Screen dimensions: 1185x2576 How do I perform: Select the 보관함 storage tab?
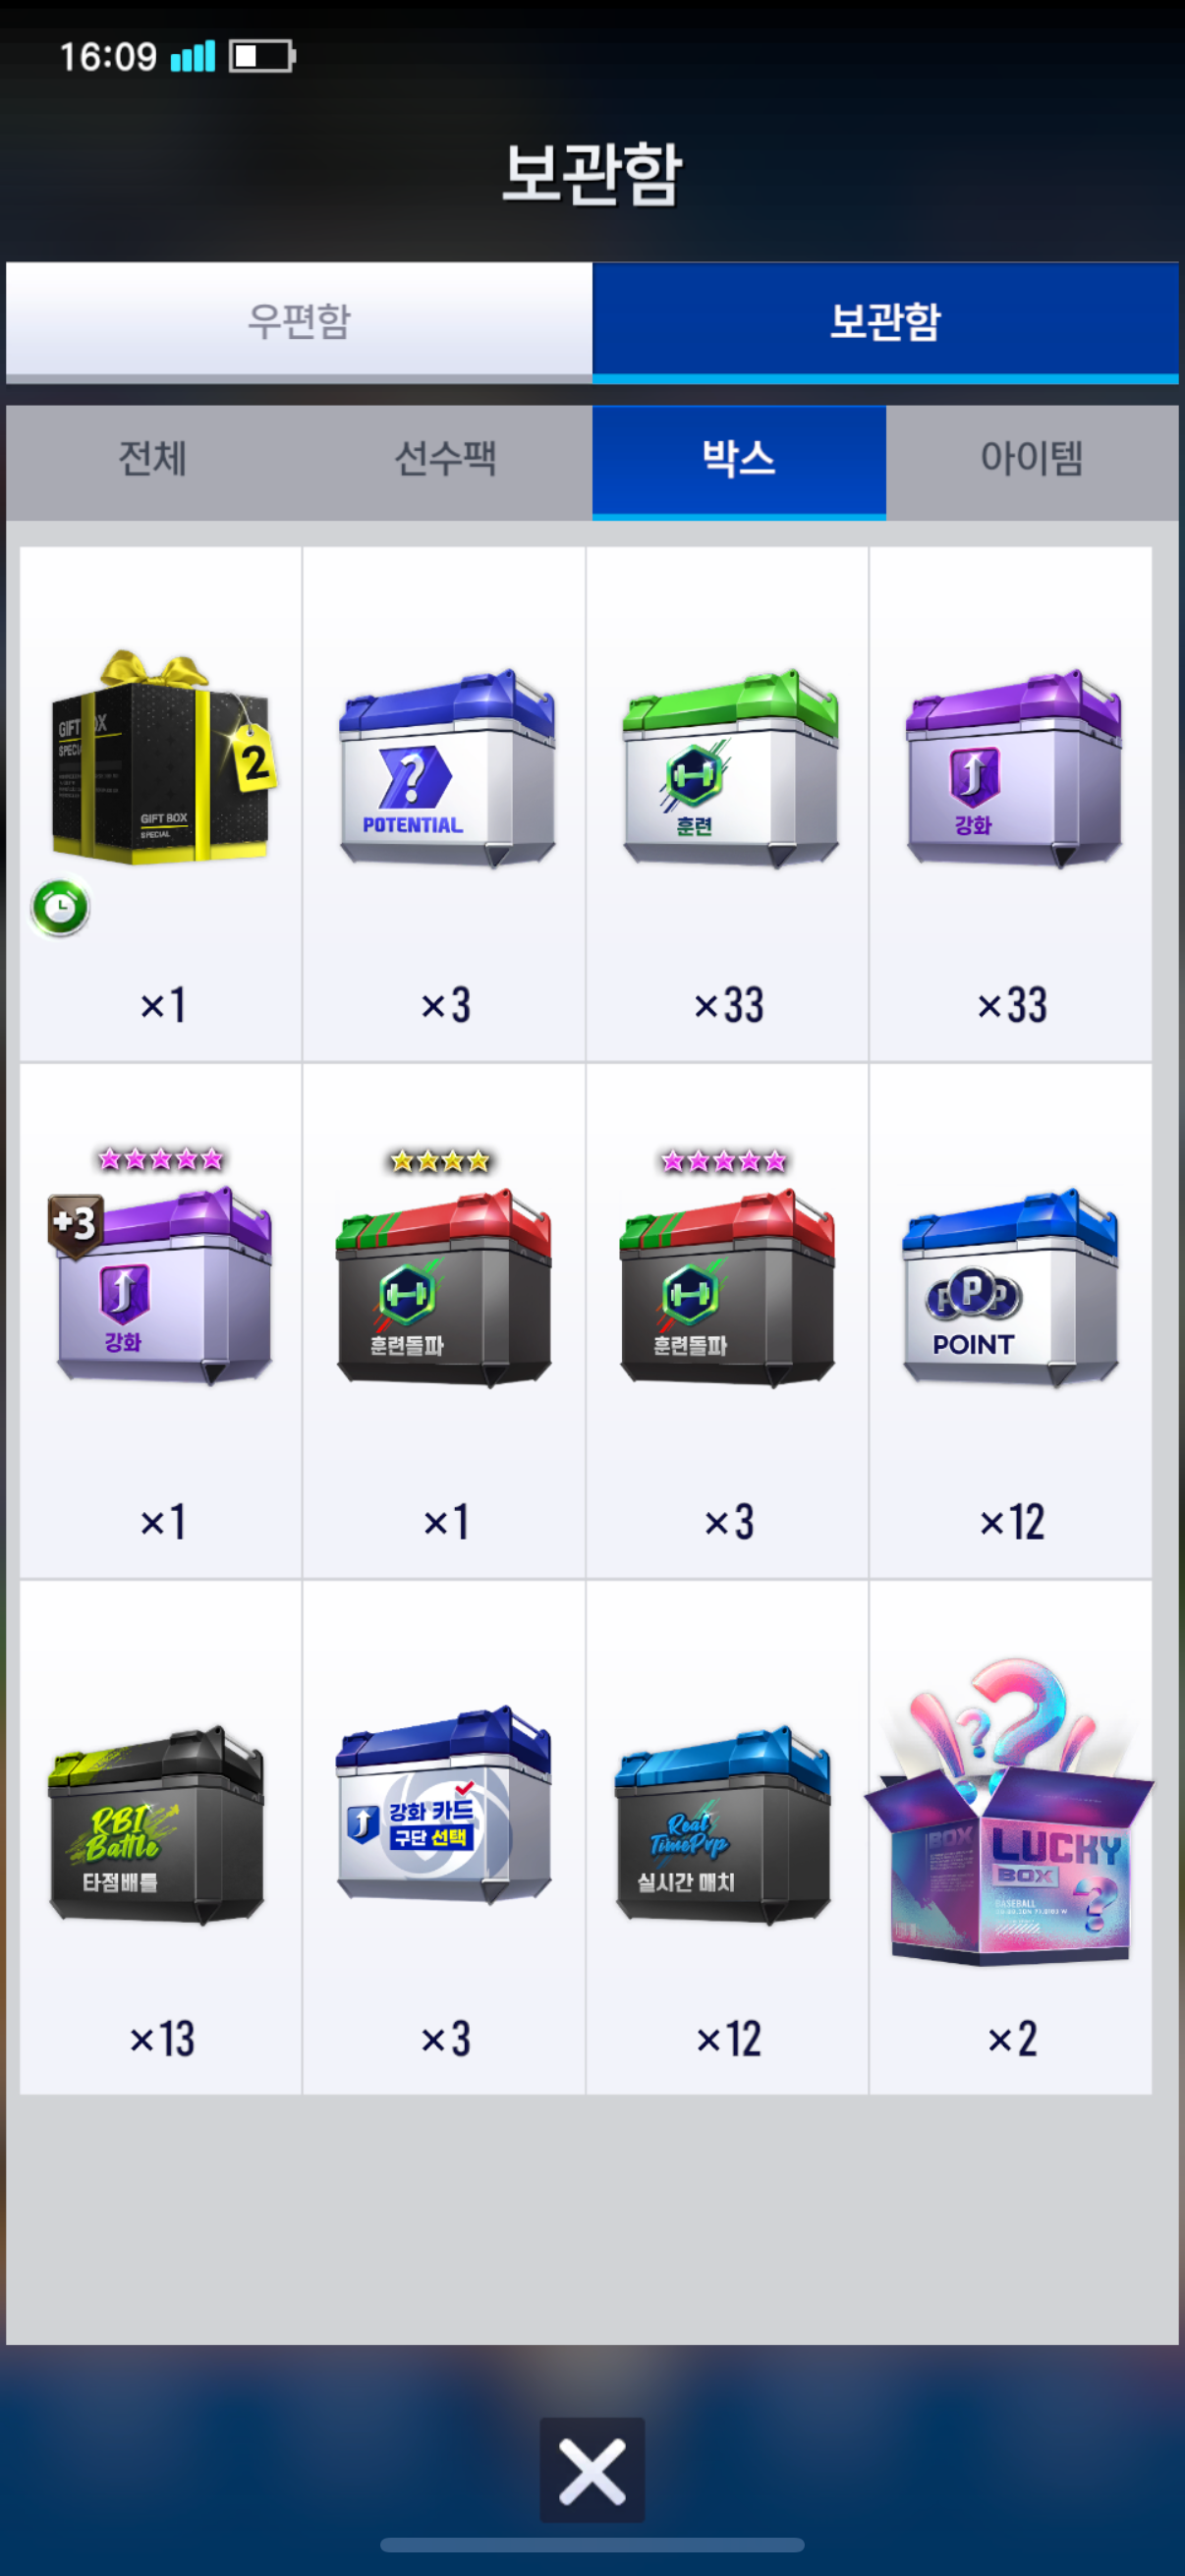click(885, 322)
